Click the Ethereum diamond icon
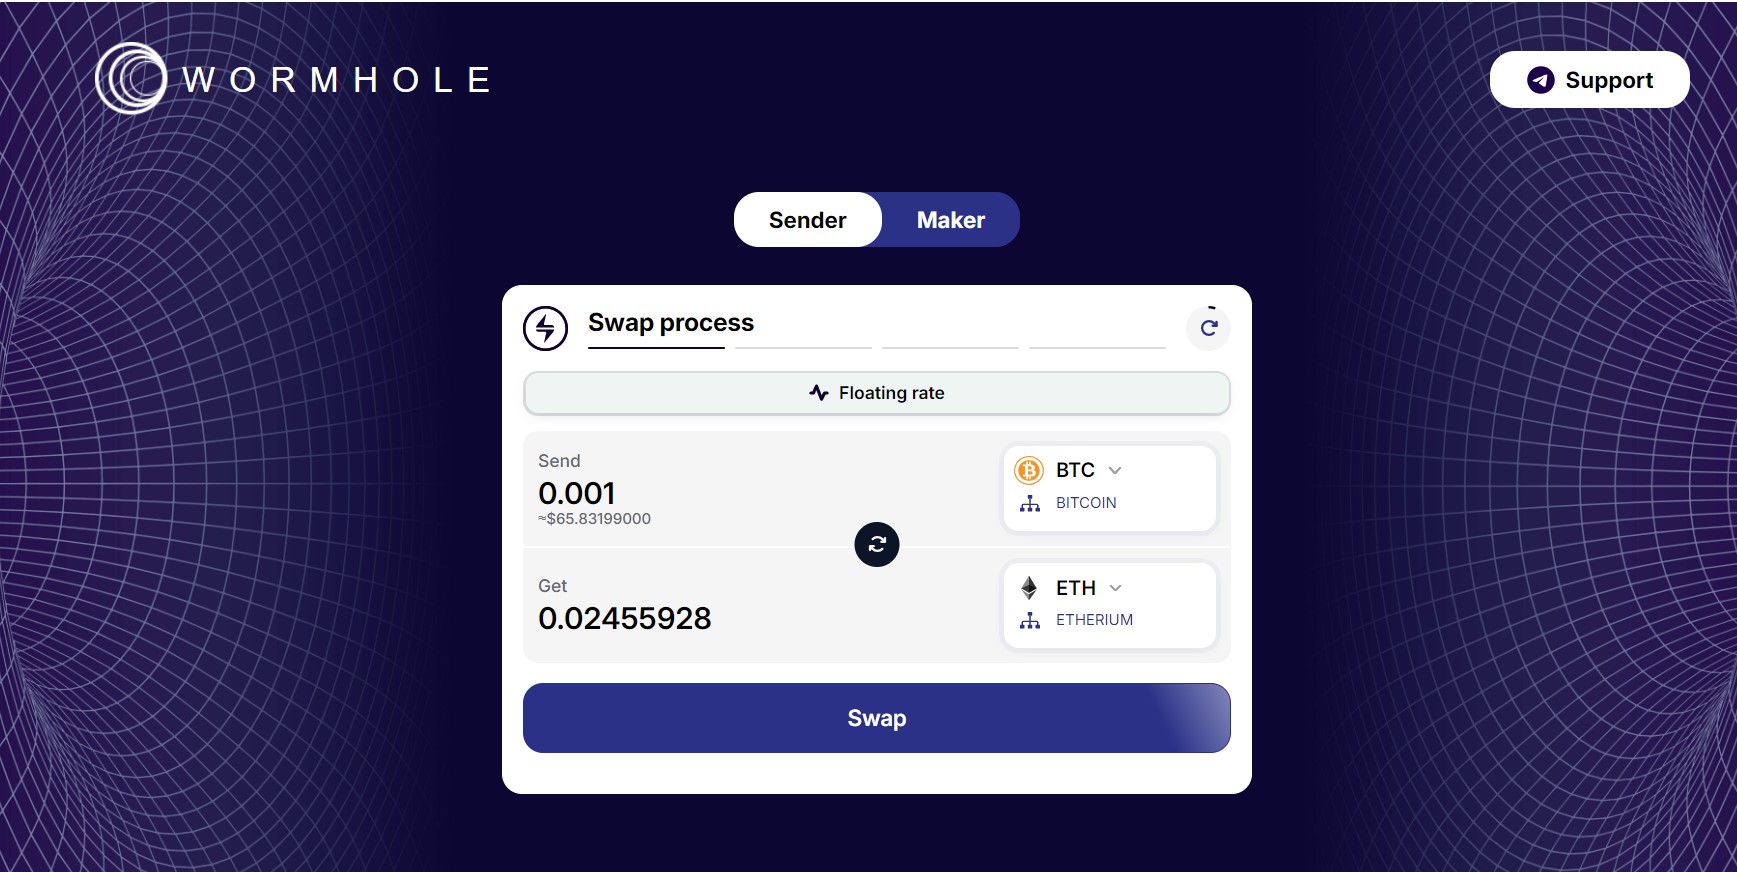 pyautogui.click(x=1029, y=588)
